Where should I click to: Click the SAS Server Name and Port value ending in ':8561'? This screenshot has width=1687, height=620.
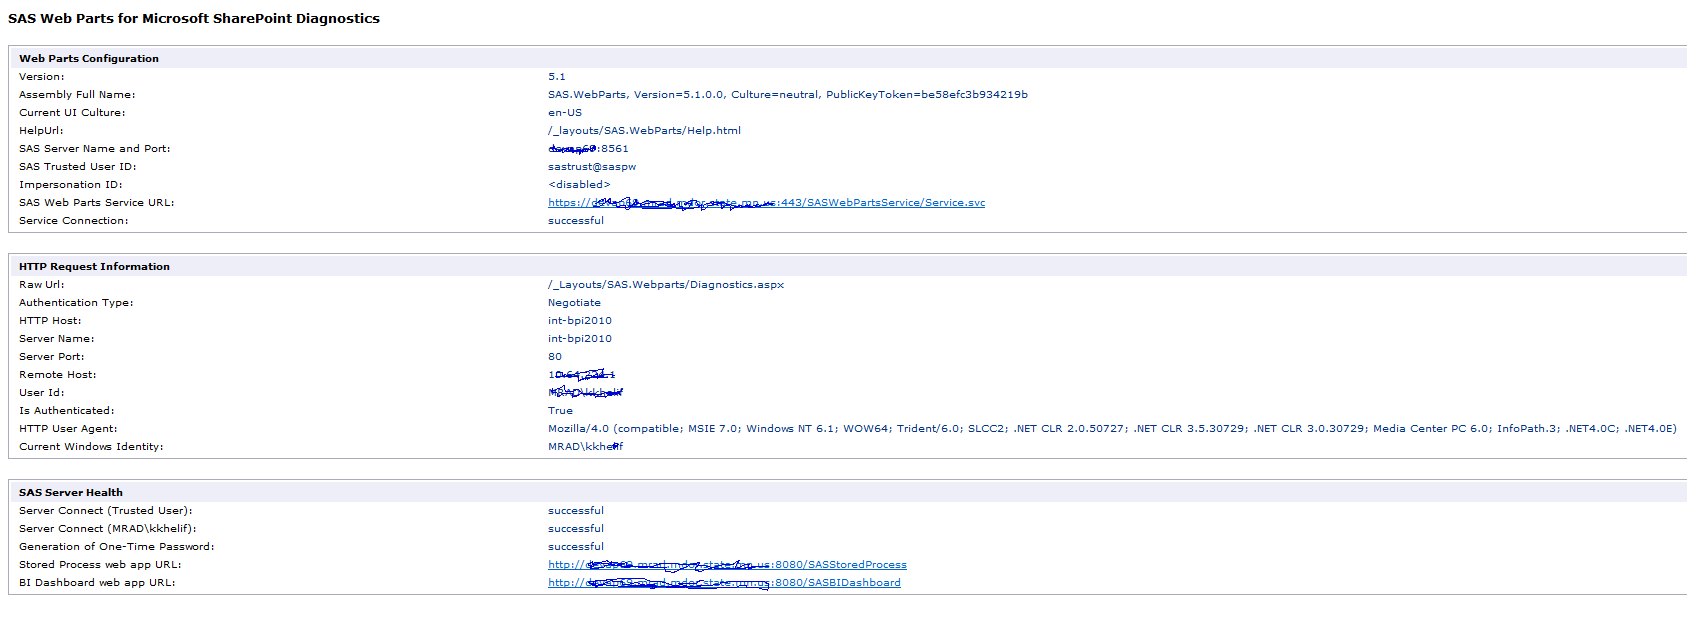point(588,149)
